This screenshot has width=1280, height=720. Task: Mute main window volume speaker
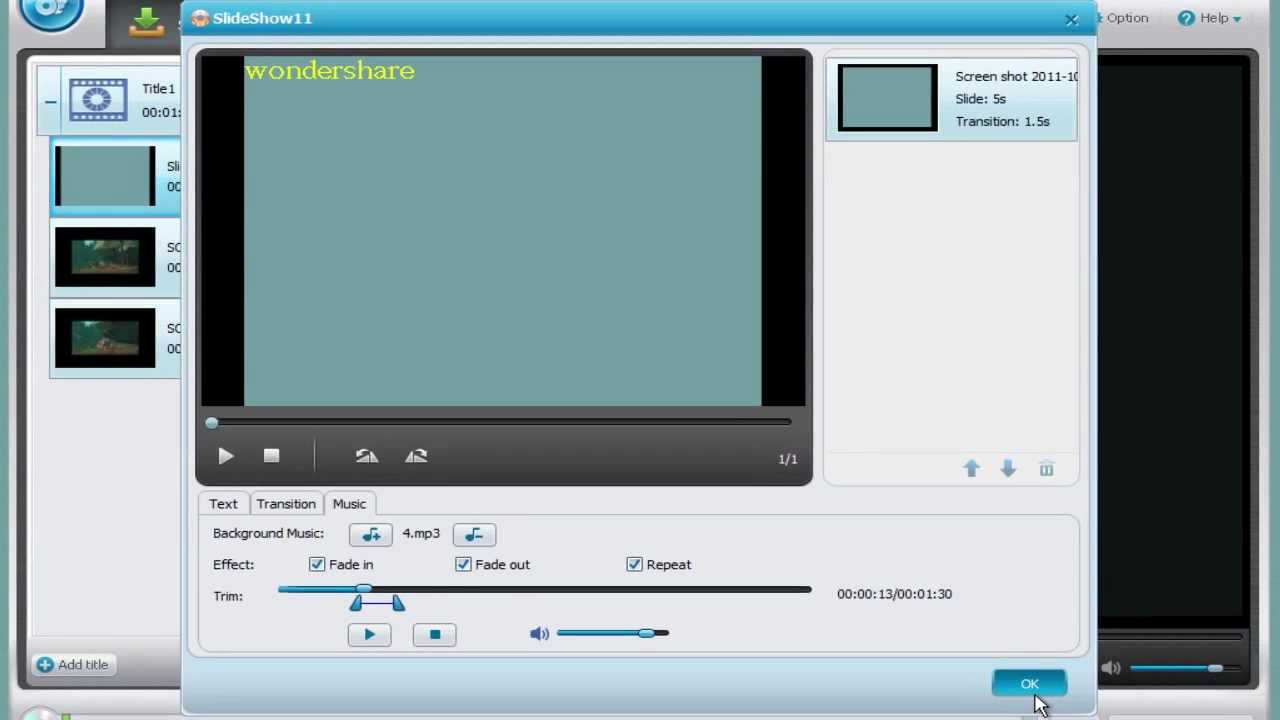(x=1110, y=668)
